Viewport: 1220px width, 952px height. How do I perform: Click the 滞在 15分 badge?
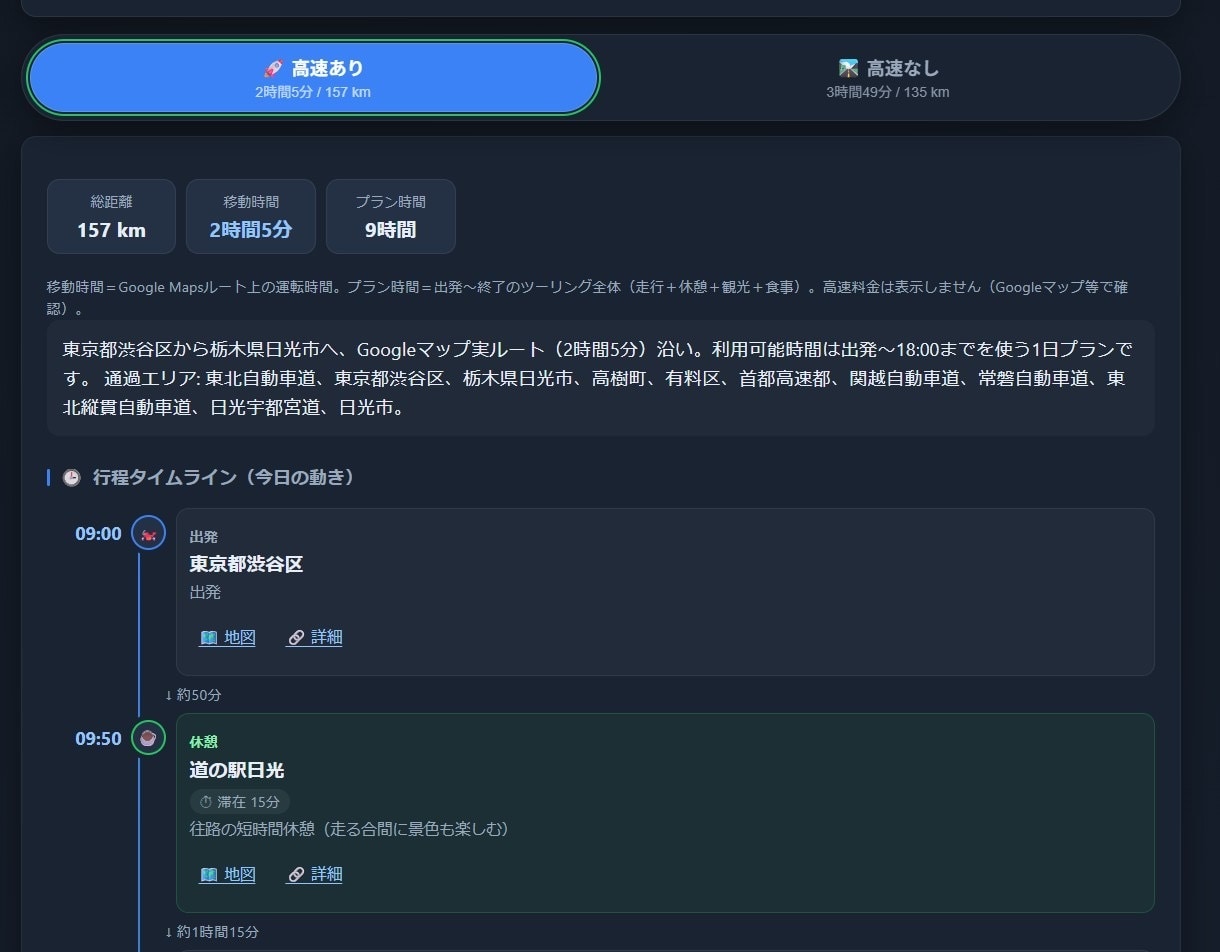[x=240, y=802]
